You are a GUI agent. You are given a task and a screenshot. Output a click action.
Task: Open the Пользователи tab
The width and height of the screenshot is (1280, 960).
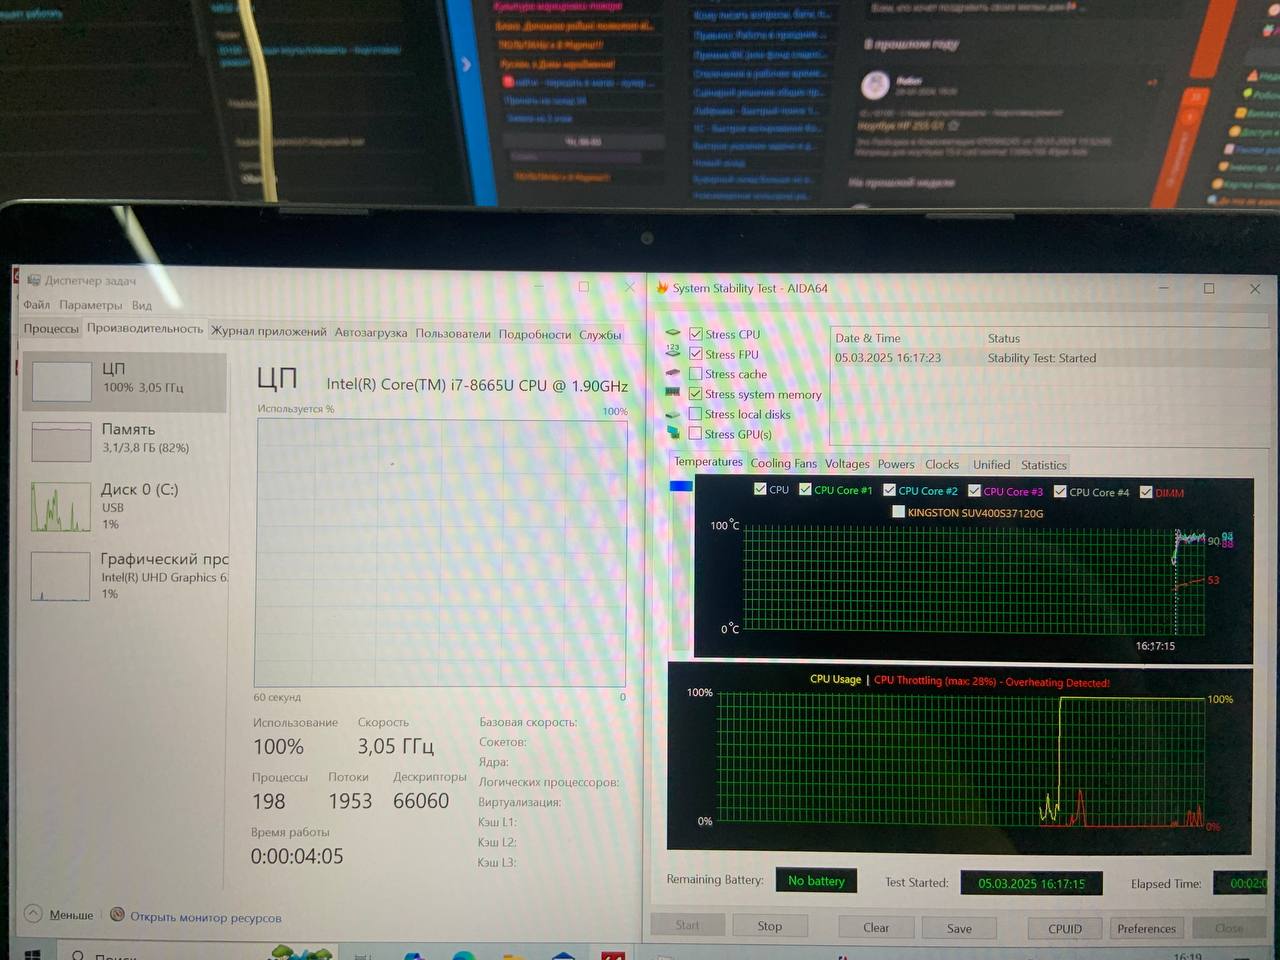(453, 333)
